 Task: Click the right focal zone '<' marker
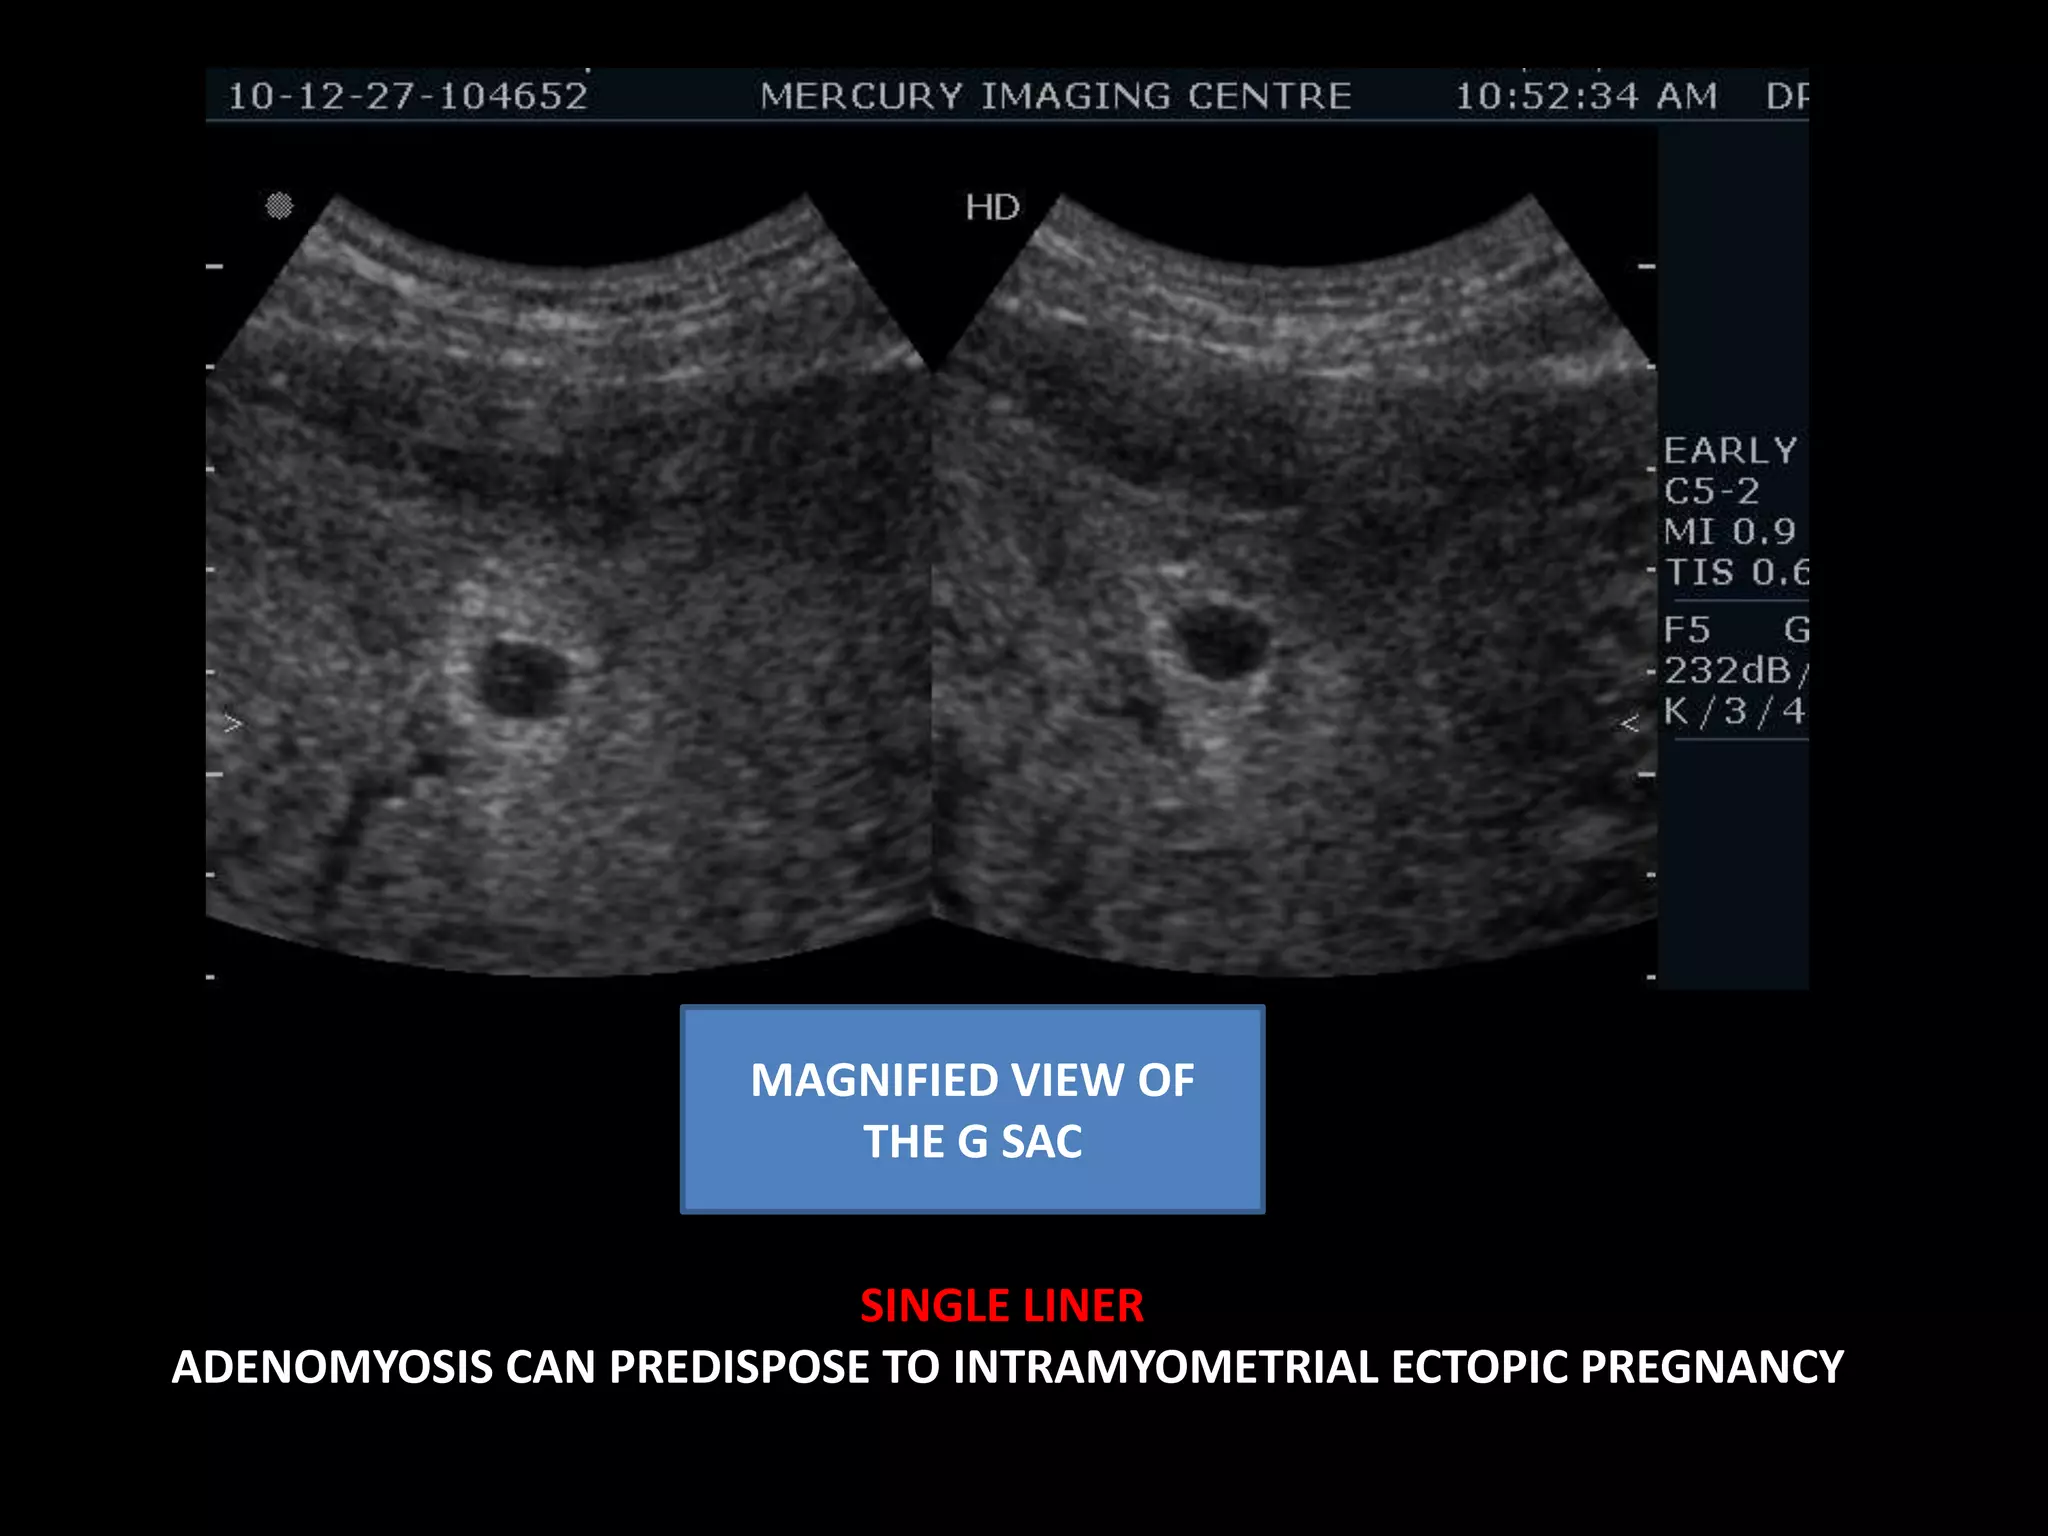(x=1630, y=723)
